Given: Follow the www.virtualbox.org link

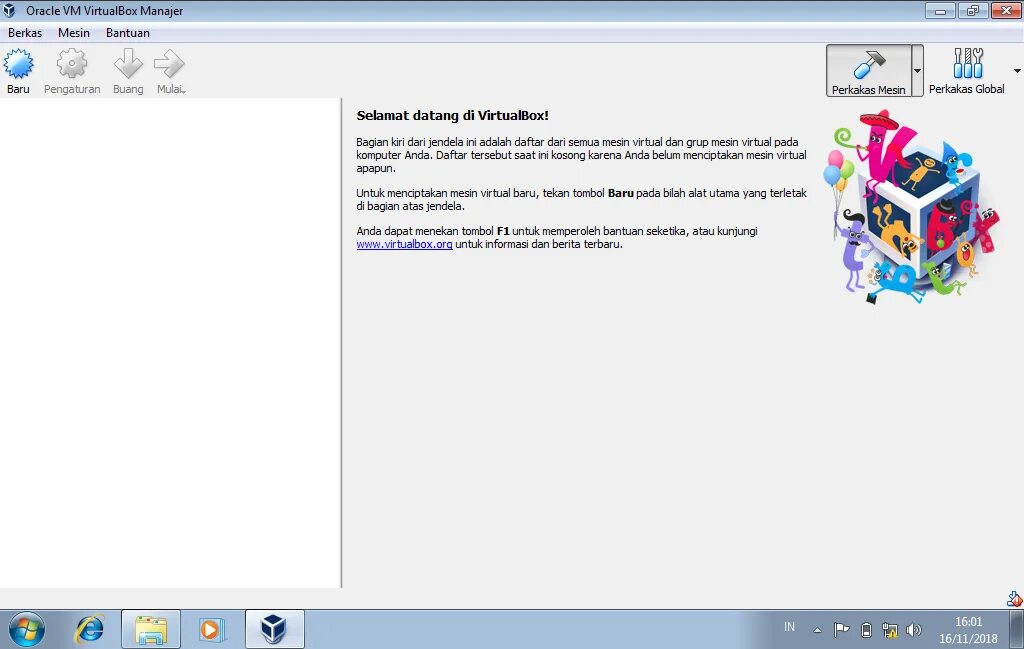Looking at the screenshot, I should (x=404, y=244).
